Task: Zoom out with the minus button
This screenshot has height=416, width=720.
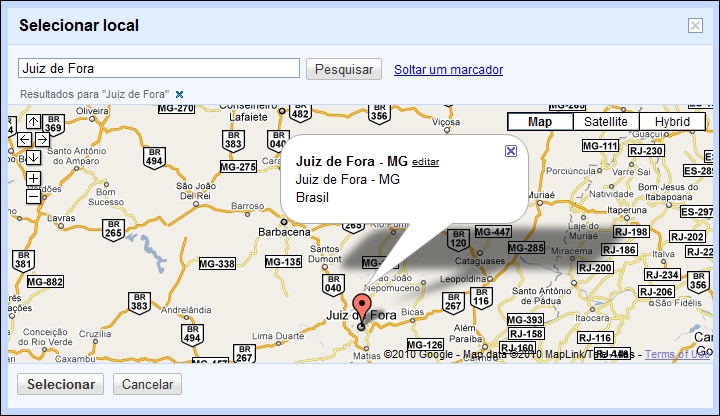Action: [x=33, y=197]
